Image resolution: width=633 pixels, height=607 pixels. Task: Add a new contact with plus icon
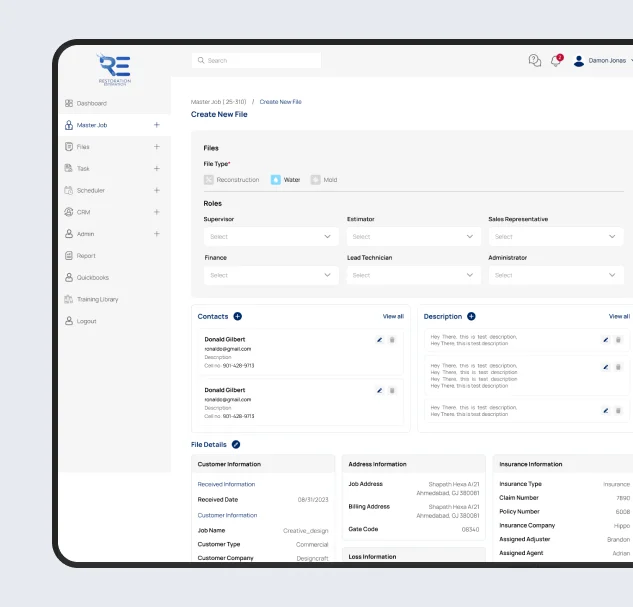238,316
